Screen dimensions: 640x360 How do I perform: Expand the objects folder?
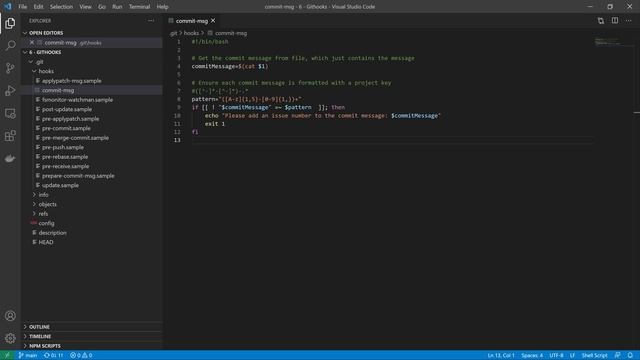pos(34,204)
